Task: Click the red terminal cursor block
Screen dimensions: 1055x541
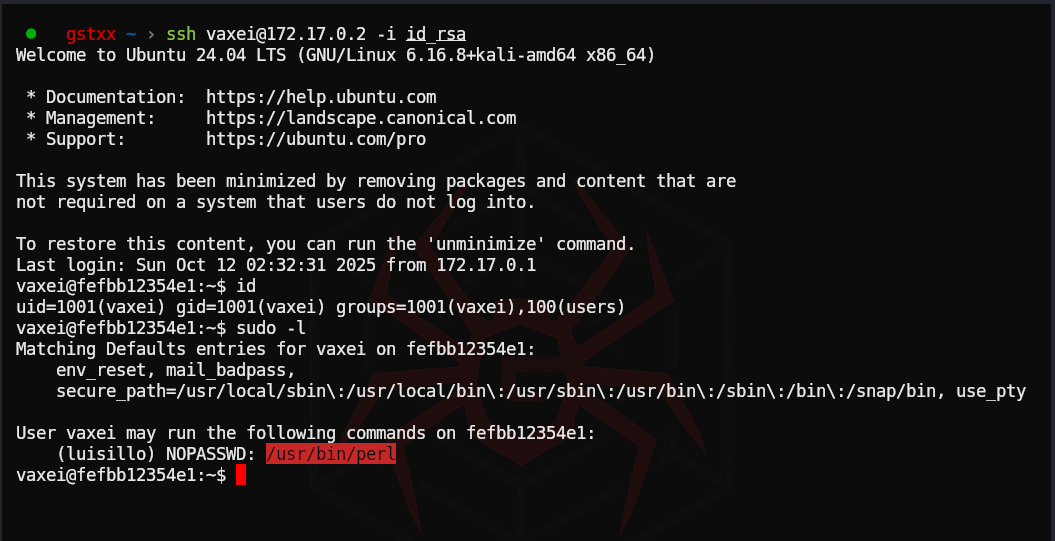Action: (241, 475)
